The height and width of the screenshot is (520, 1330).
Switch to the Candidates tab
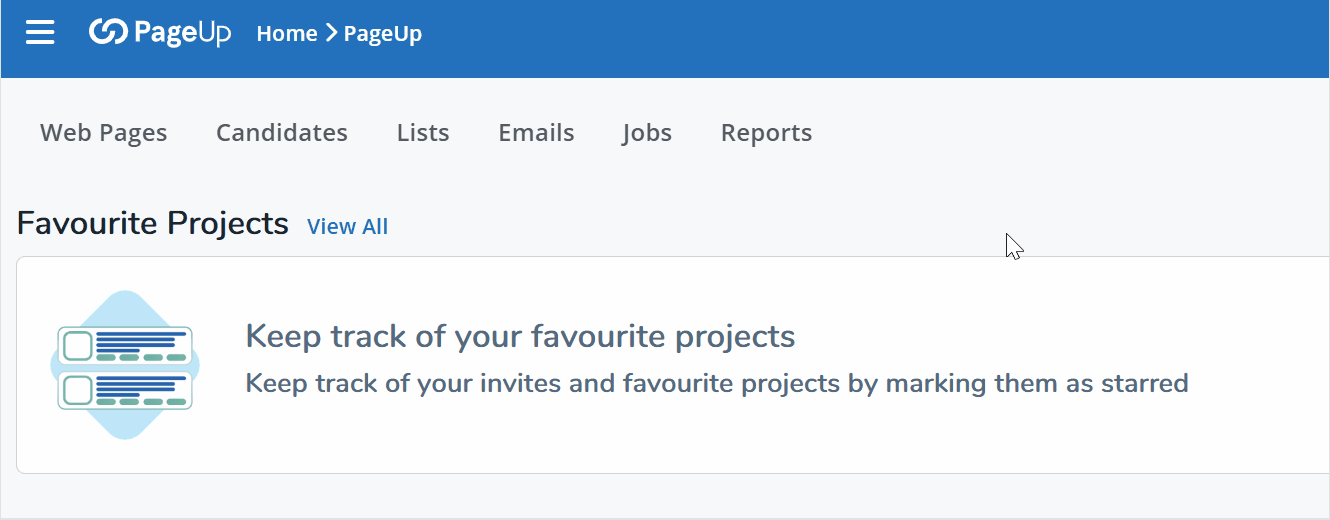(x=282, y=133)
